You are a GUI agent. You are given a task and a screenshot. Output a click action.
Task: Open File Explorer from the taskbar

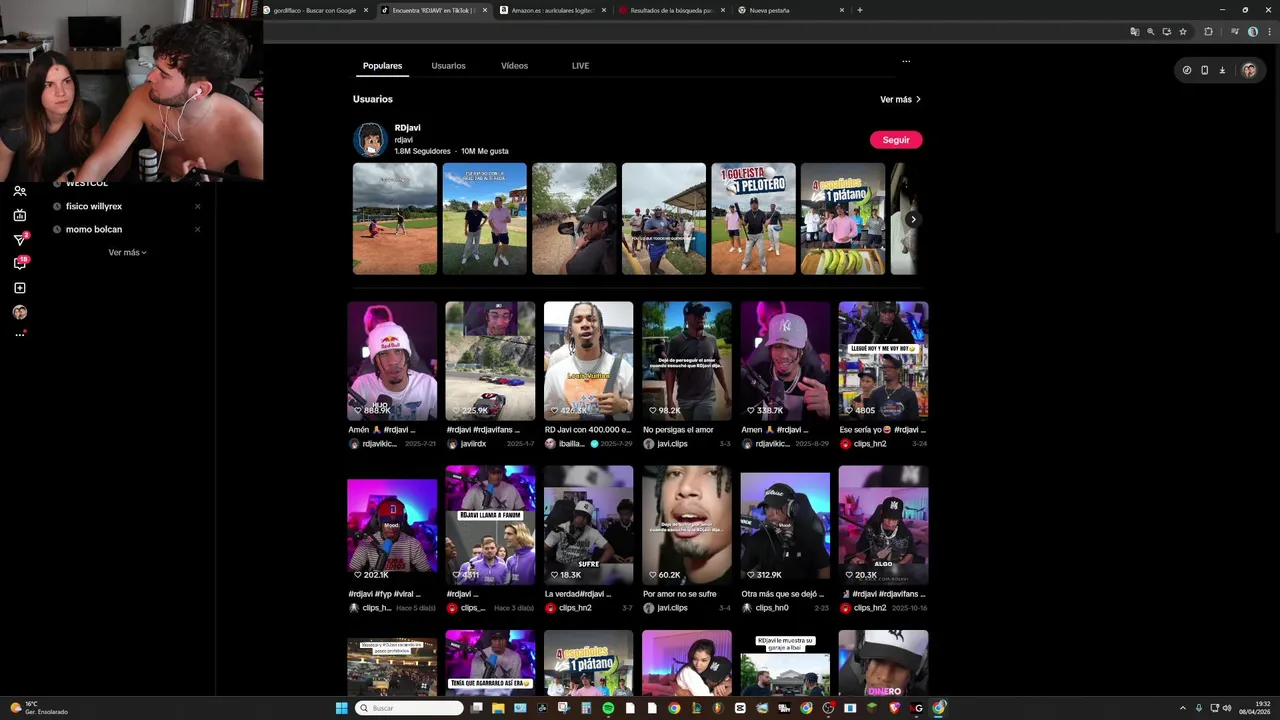(498, 708)
